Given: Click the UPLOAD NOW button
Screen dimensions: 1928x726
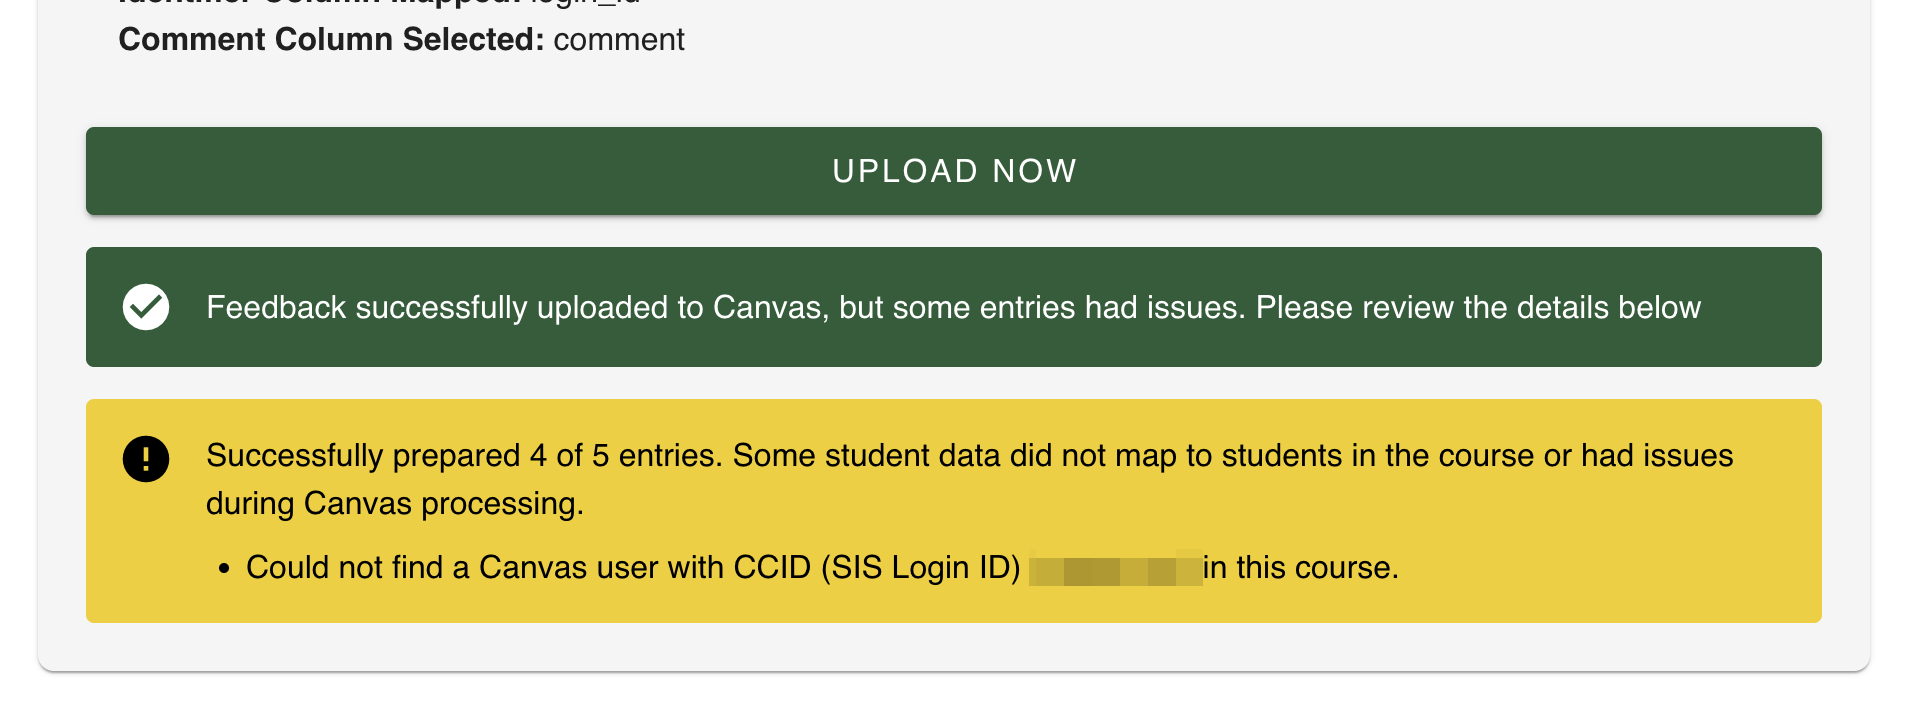Looking at the screenshot, I should (953, 171).
